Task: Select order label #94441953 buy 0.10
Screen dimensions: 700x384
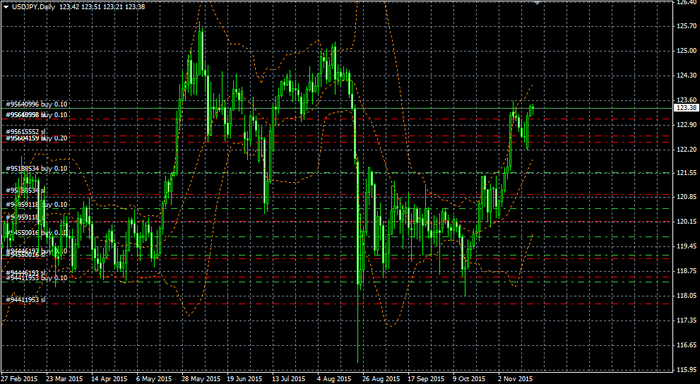Action: click(x=37, y=278)
